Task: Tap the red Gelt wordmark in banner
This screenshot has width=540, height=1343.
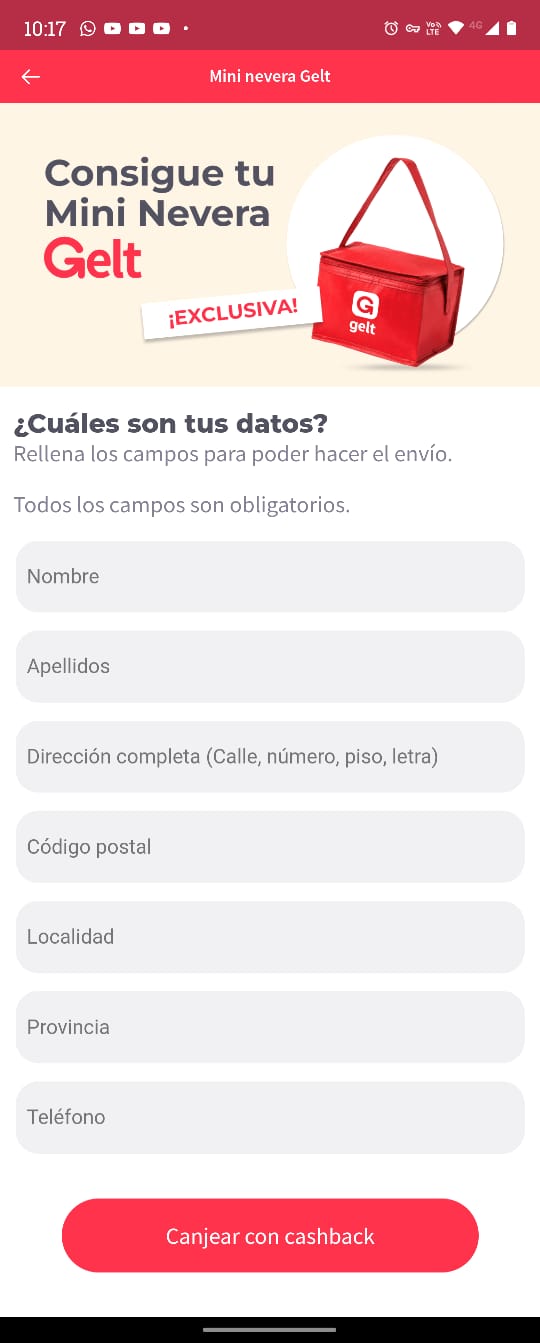Action: (x=93, y=259)
